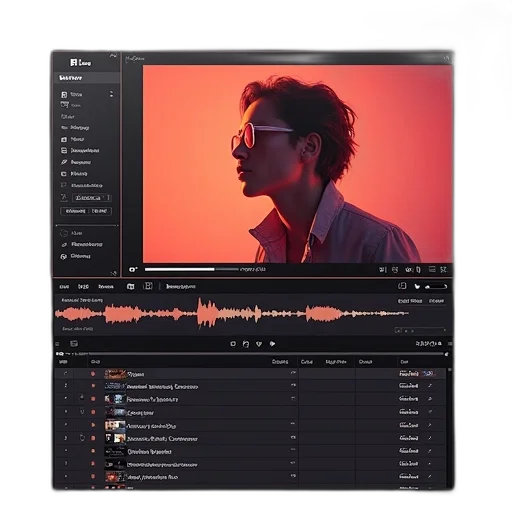The width and height of the screenshot is (512, 512).
Task: Click the camera icon left of preview progress bar
Action: click(133, 269)
